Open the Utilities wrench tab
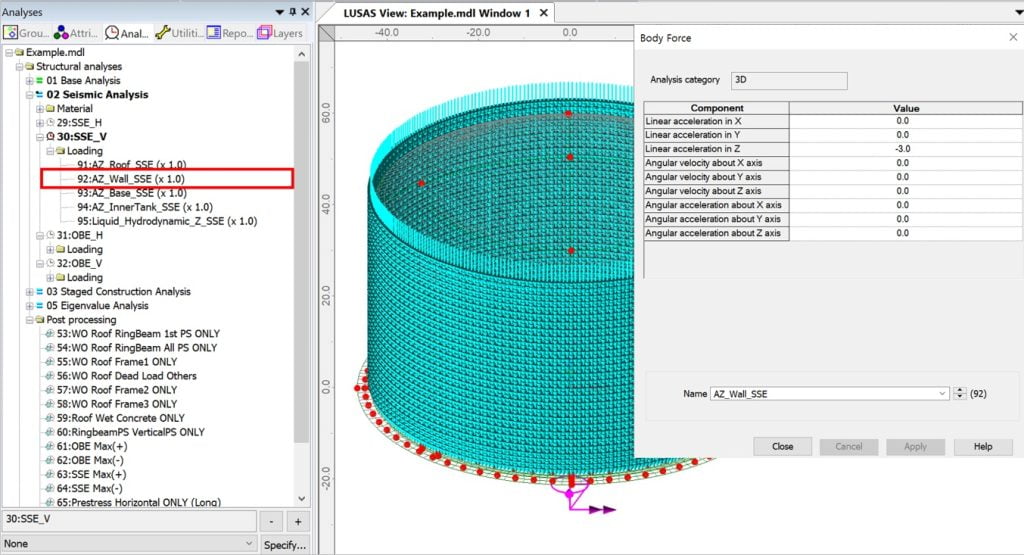Viewport: 1024px width, 555px height. coord(162,33)
